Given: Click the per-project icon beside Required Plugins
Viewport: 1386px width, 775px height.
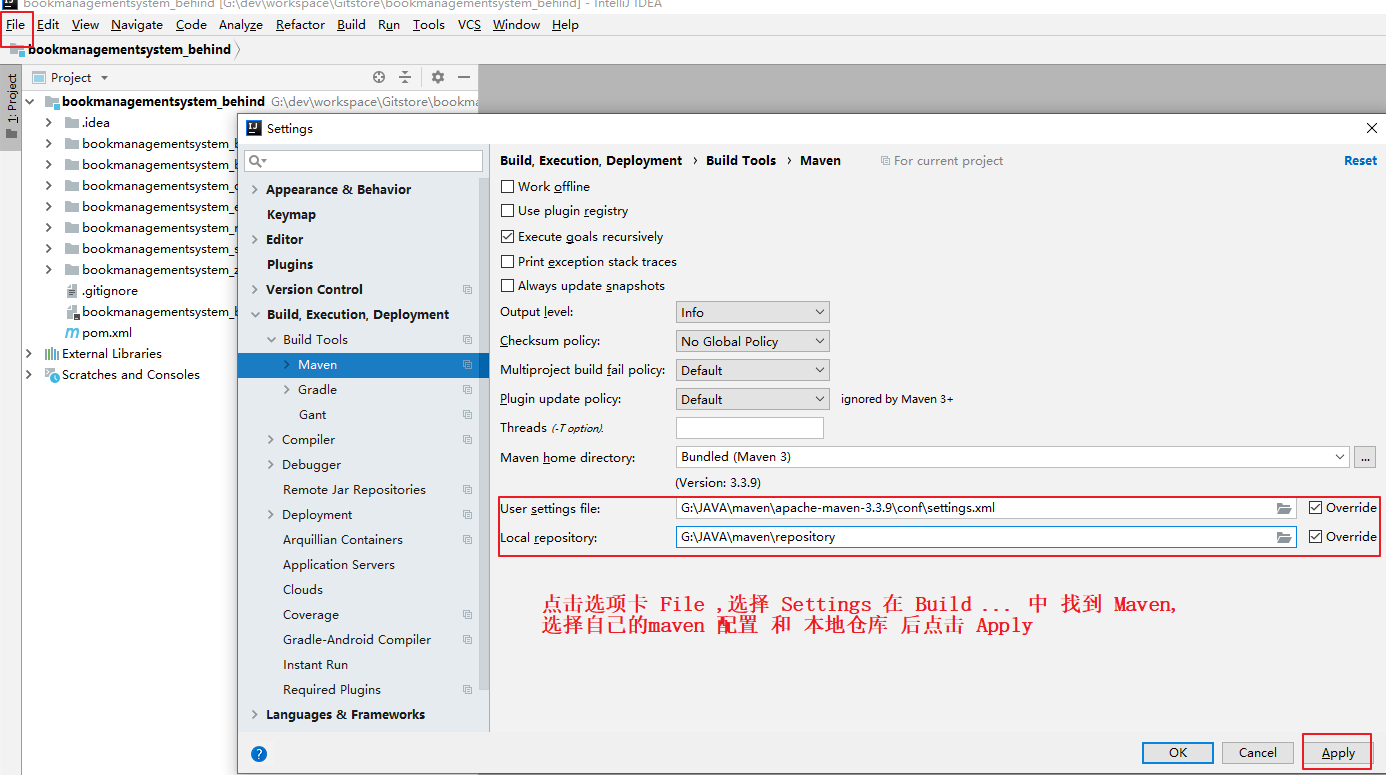Looking at the screenshot, I should (467, 690).
